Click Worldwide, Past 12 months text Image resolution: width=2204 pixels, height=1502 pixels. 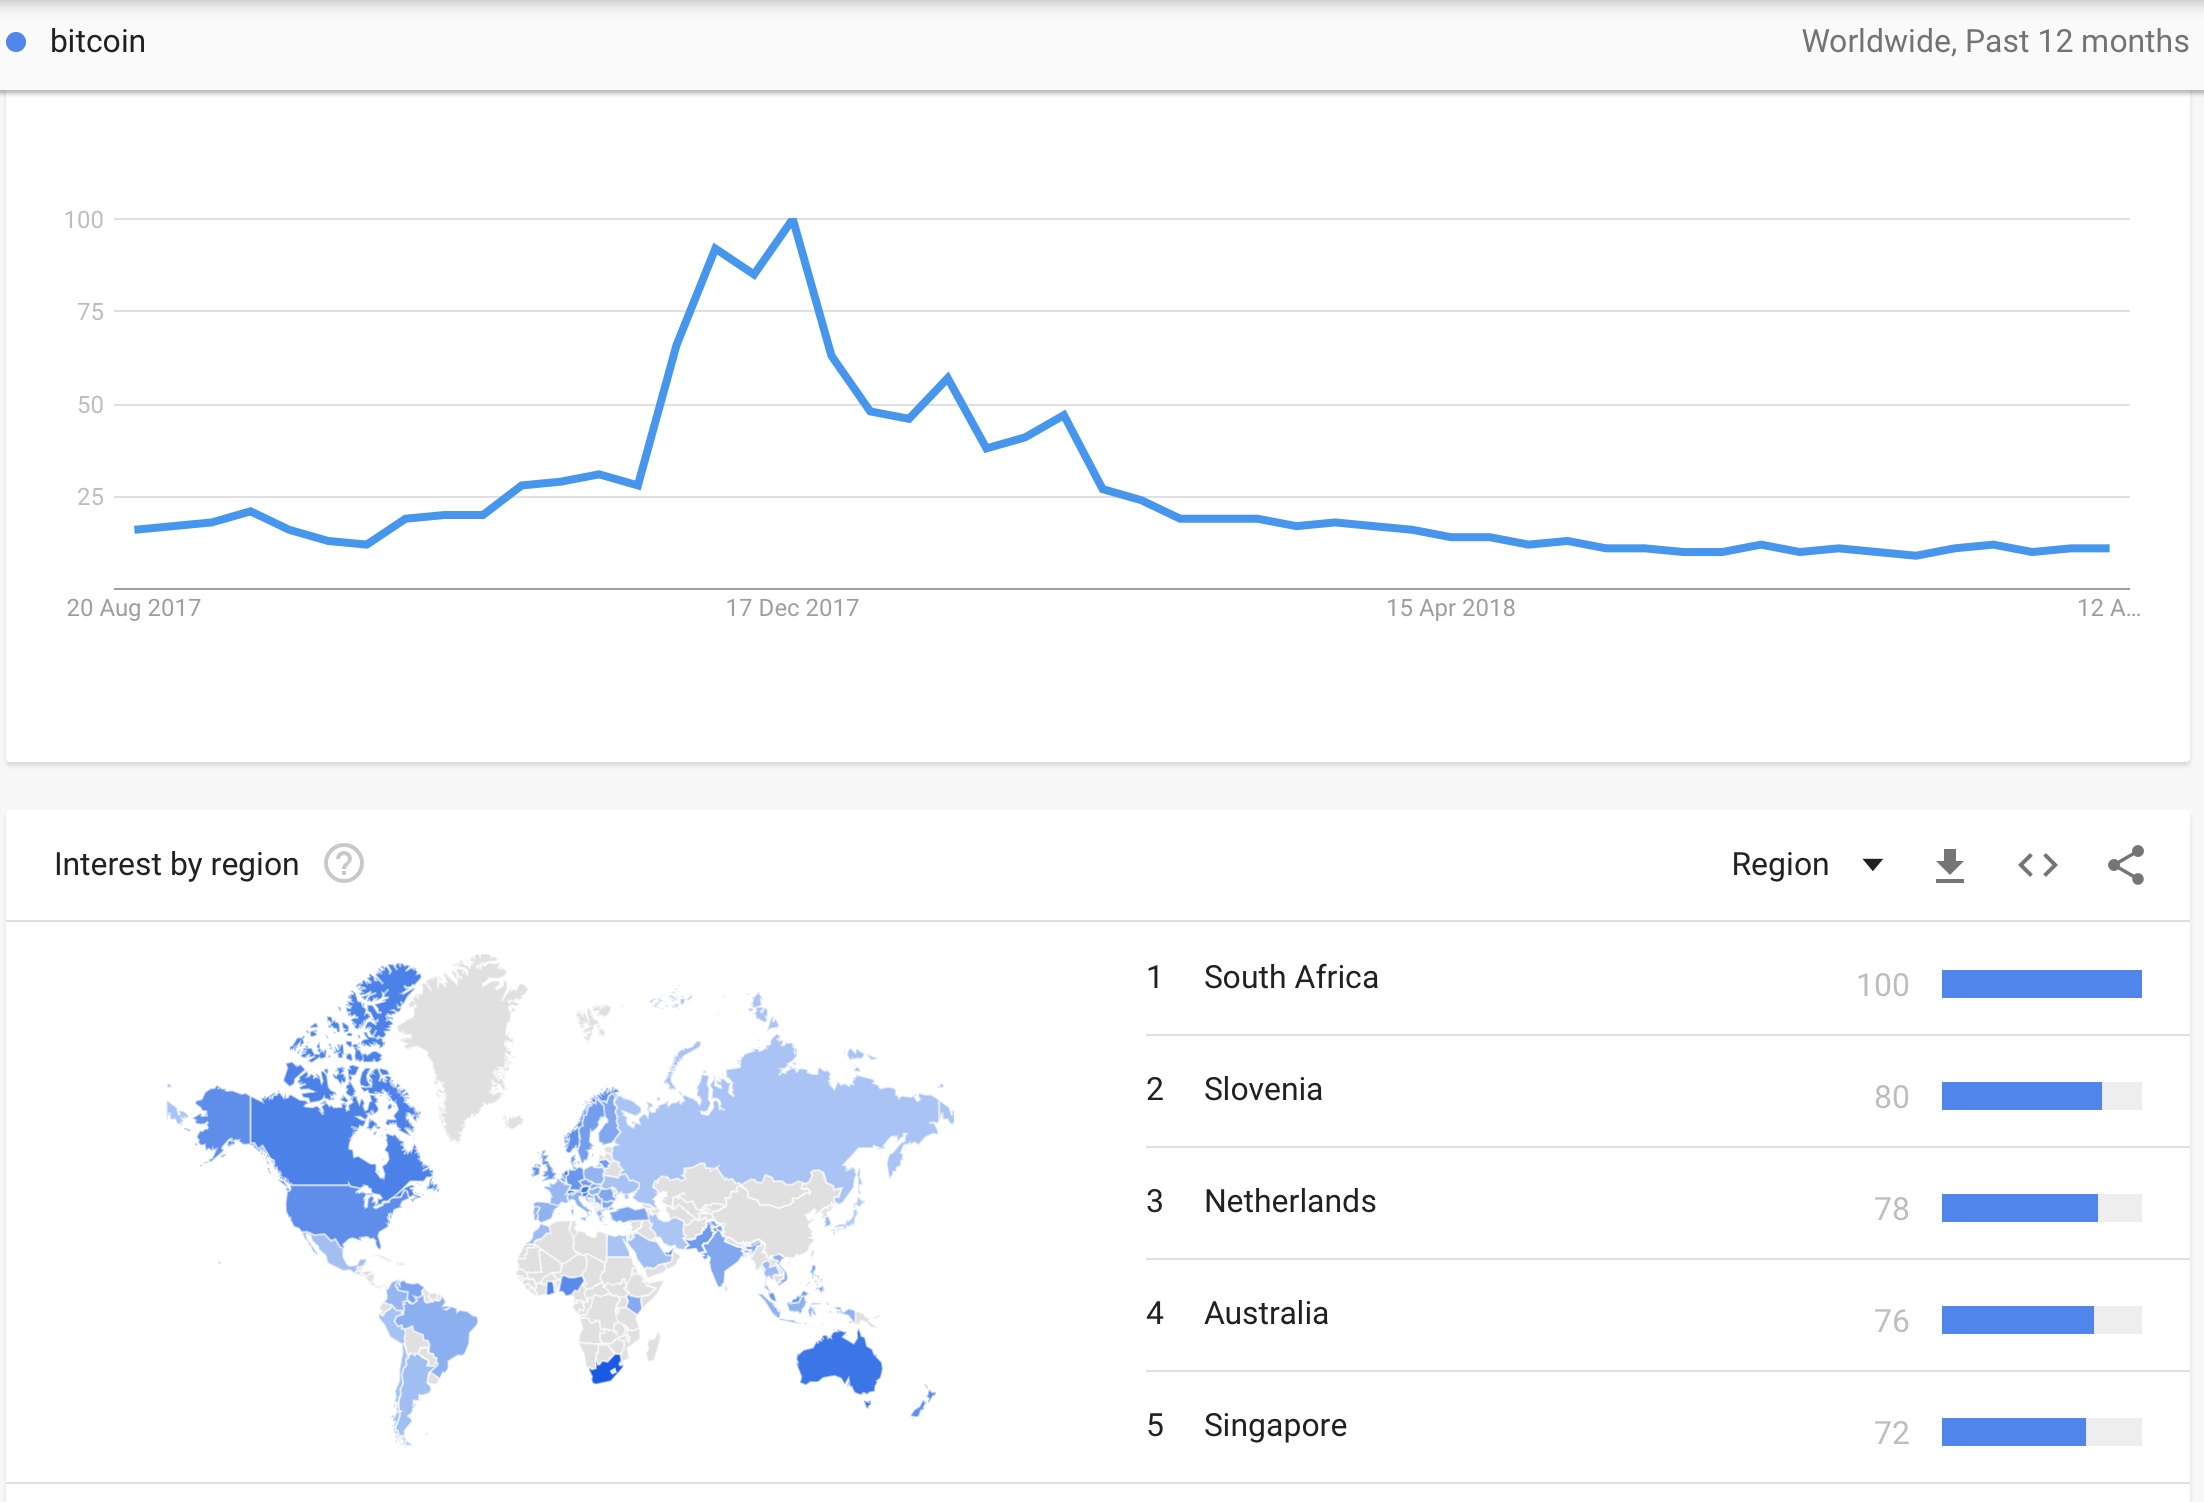[1995, 42]
